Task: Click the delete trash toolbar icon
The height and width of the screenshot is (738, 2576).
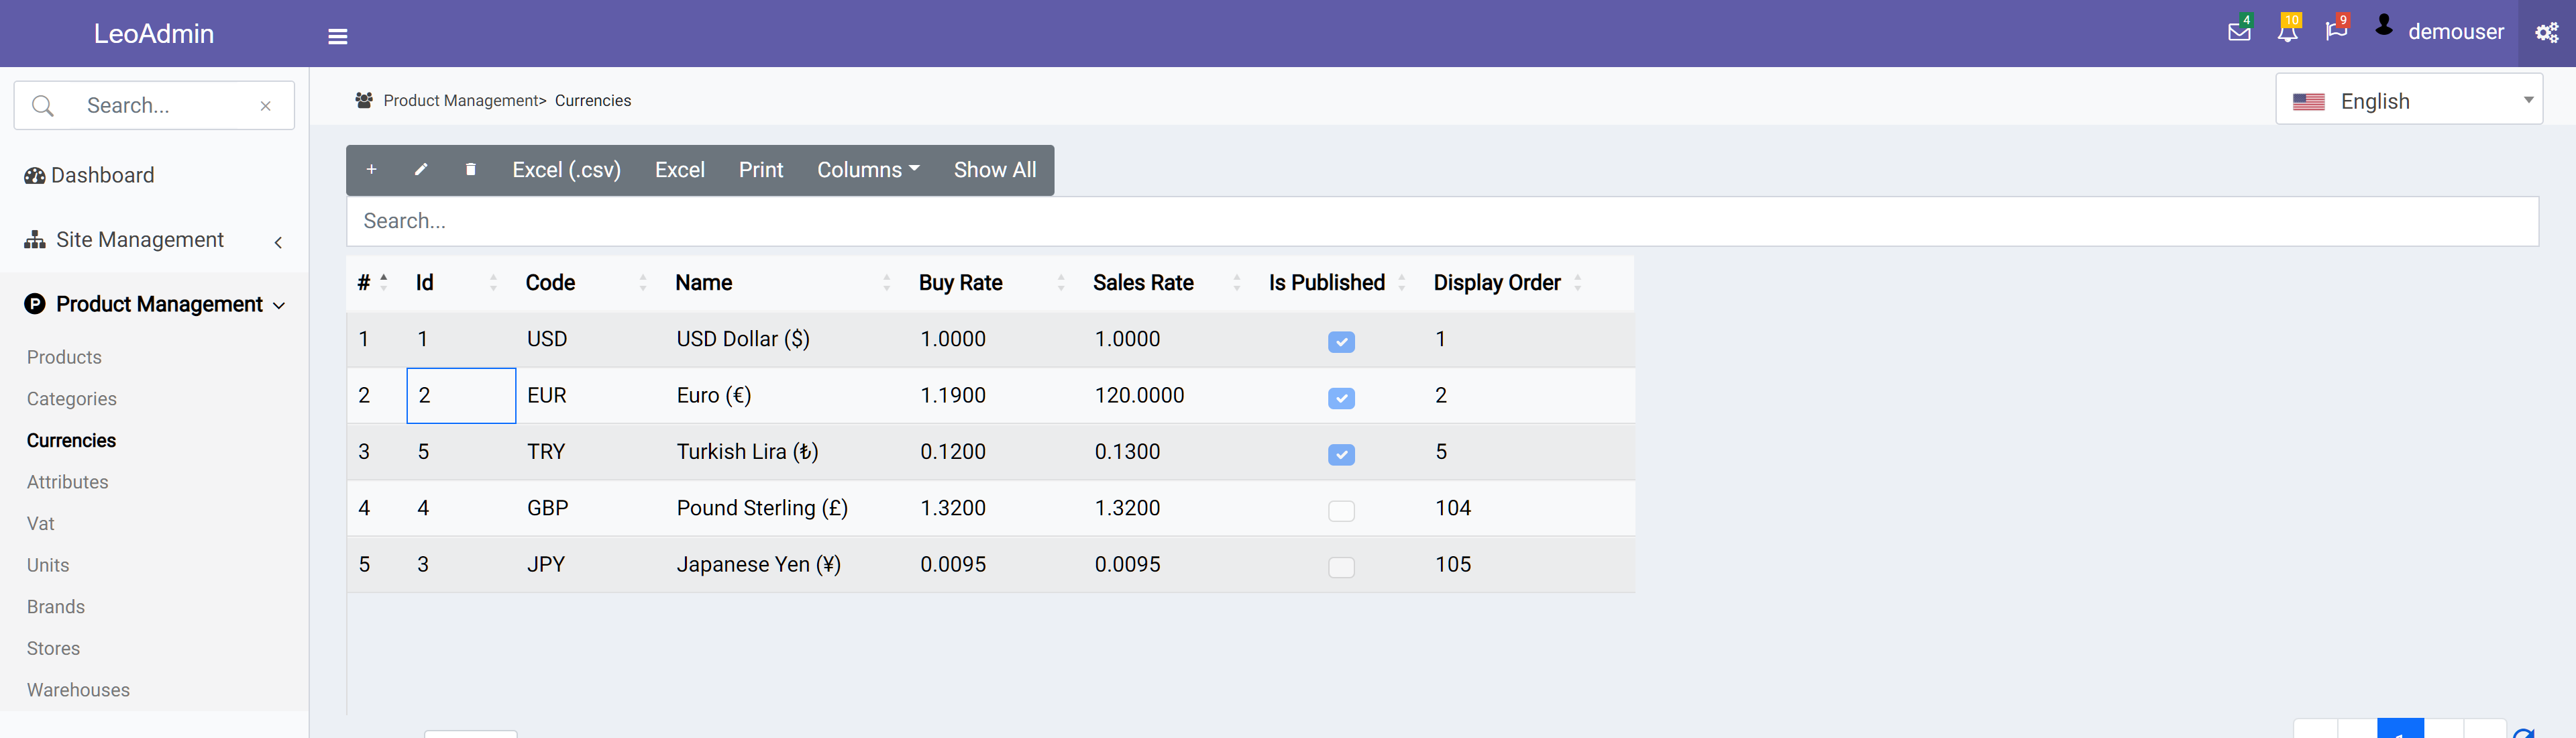Action: (470, 170)
